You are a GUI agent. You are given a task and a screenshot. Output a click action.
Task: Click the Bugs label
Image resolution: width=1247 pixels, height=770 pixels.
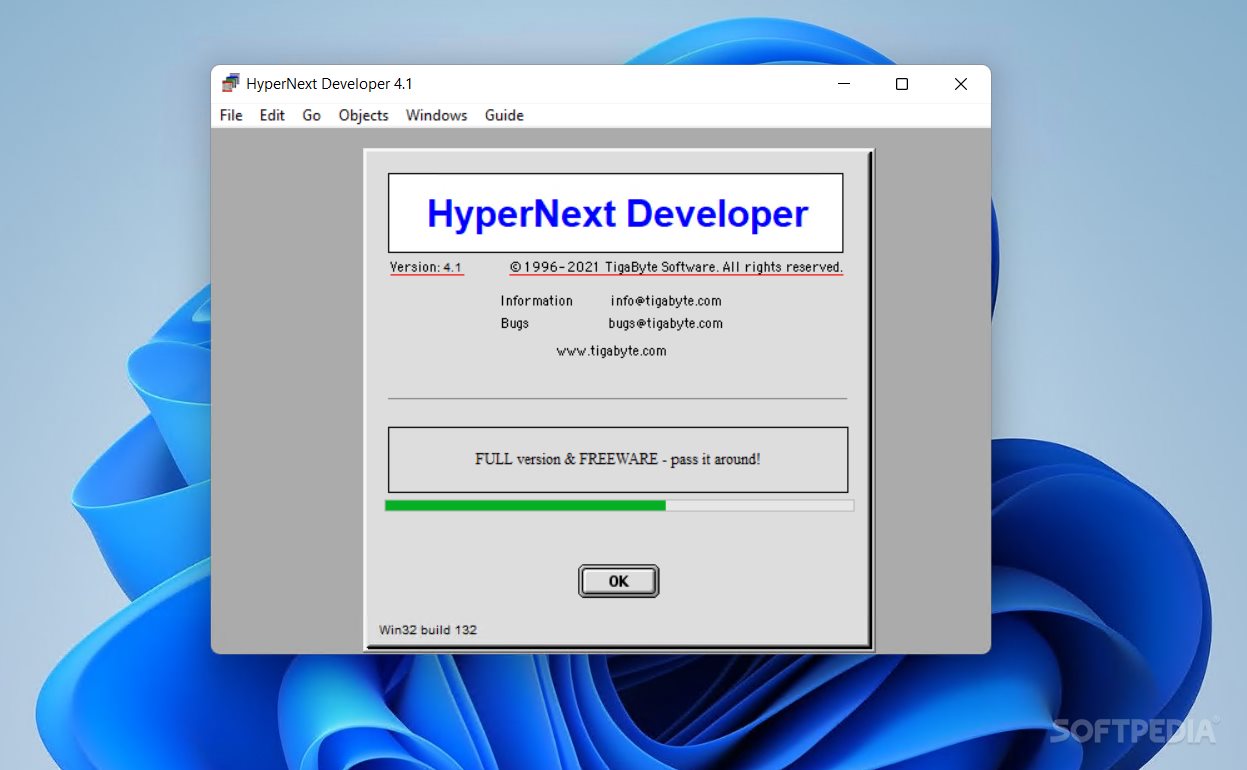click(x=515, y=324)
